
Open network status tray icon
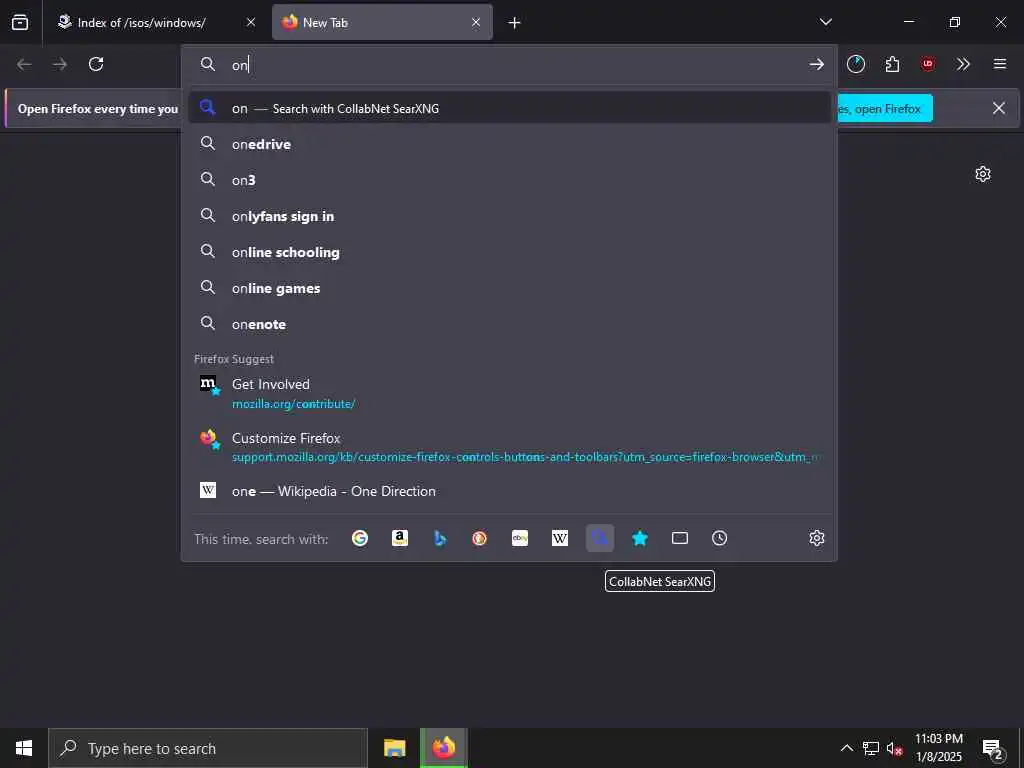point(871,748)
